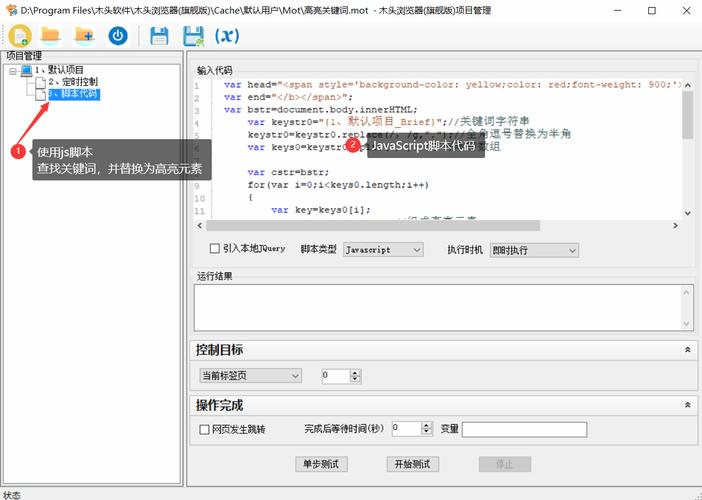Minimize the 项目管理 window
The height and width of the screenshot is (500, 702).
pos(618,10)
